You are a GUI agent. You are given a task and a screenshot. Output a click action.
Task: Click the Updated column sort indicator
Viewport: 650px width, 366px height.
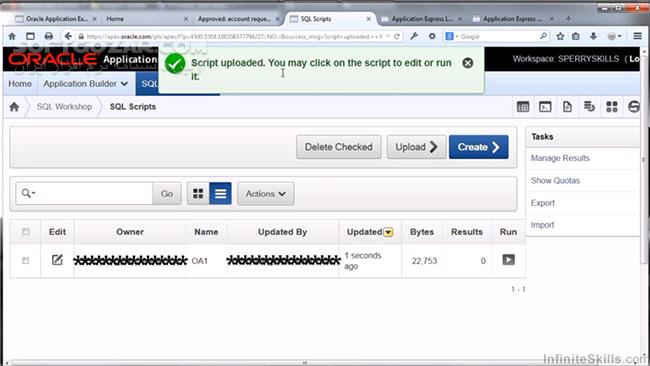tap(388, 232)
